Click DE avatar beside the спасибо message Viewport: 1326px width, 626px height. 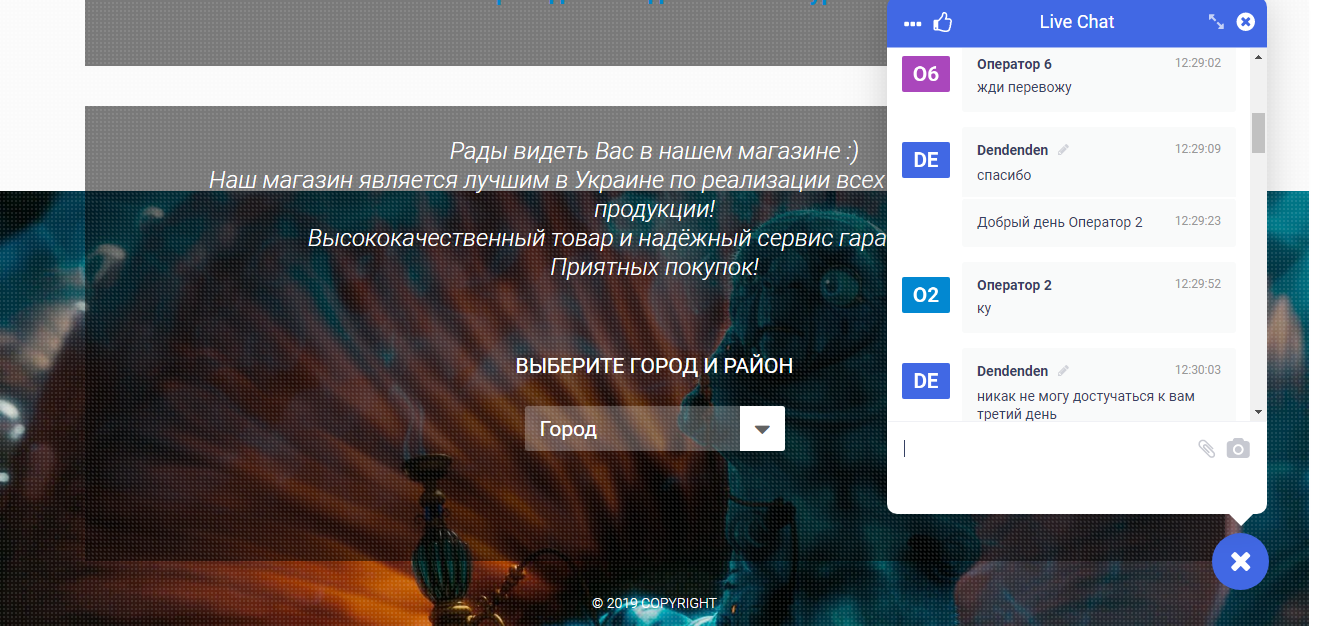coord(926,160)
